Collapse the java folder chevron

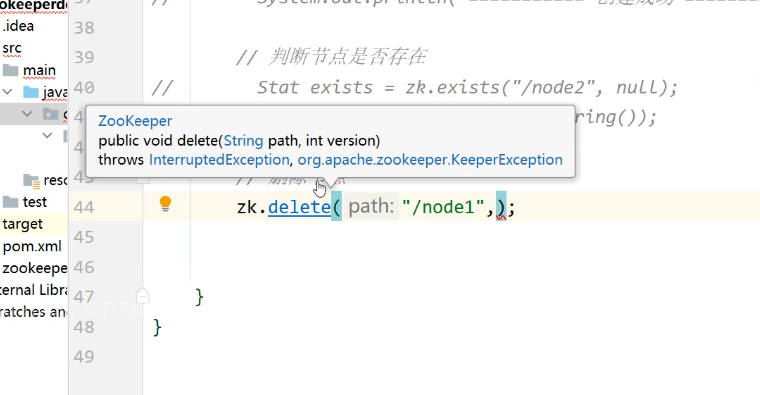pyautogui.click(x=7, y=92)
